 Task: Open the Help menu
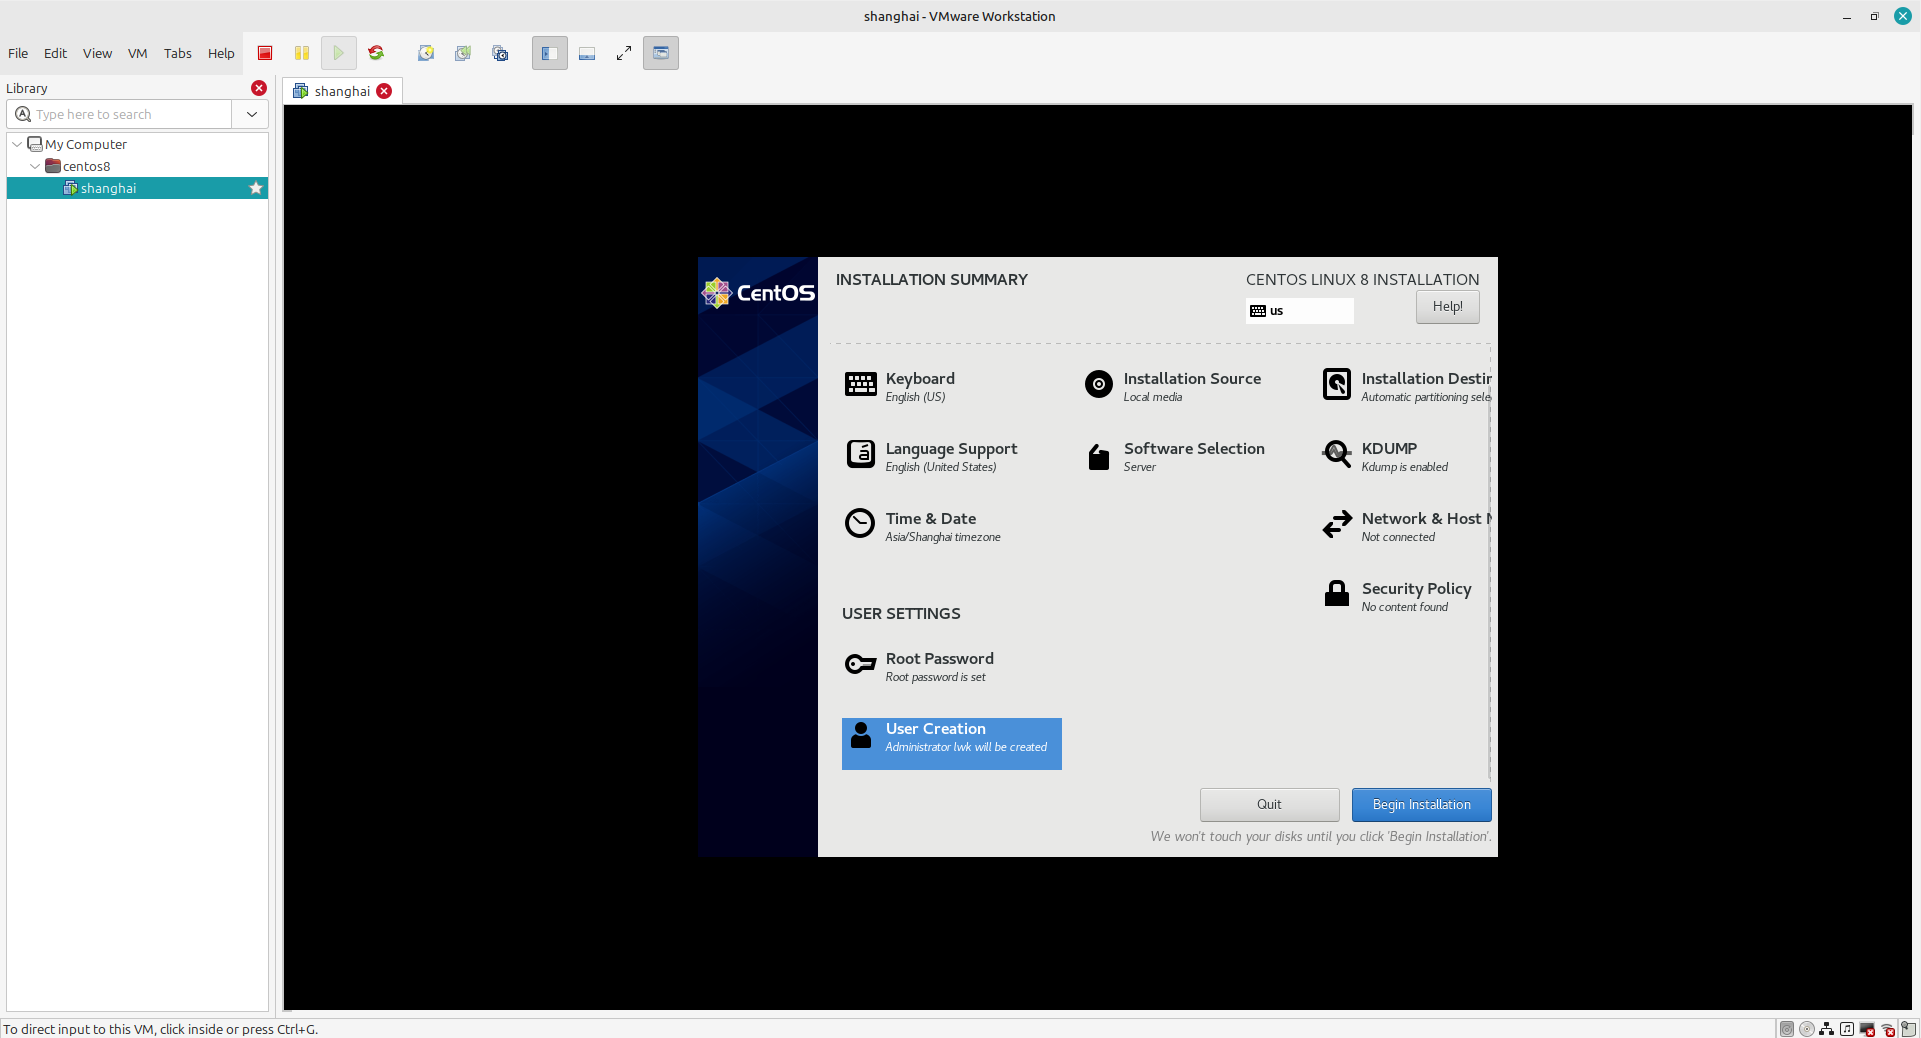pos(221,53)
